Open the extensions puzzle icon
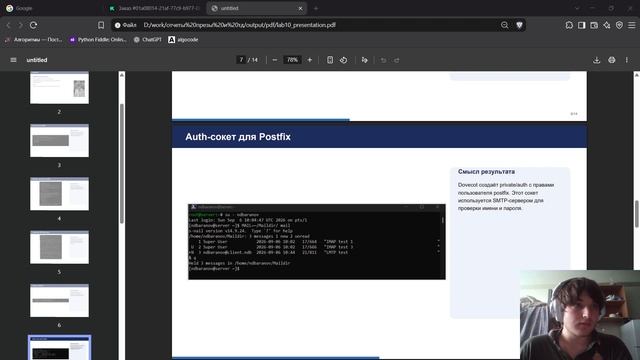 (569, 25)
